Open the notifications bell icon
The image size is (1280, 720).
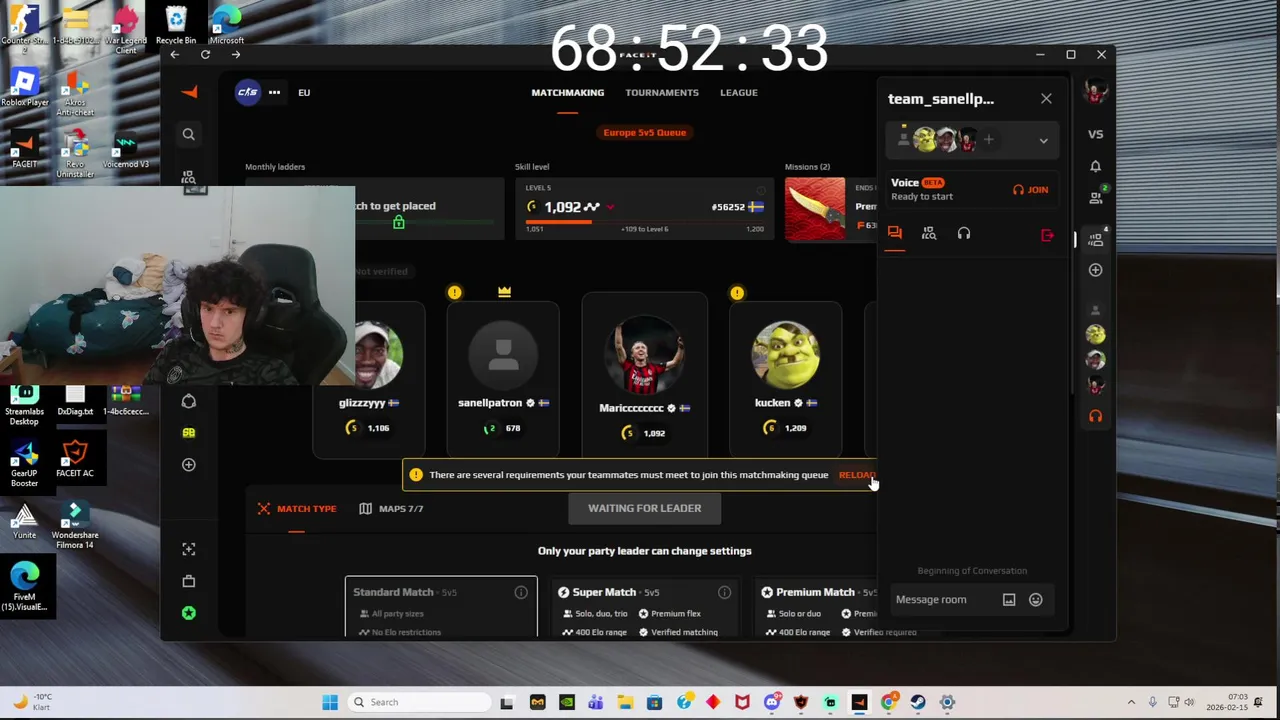(x=1095, y=167)
